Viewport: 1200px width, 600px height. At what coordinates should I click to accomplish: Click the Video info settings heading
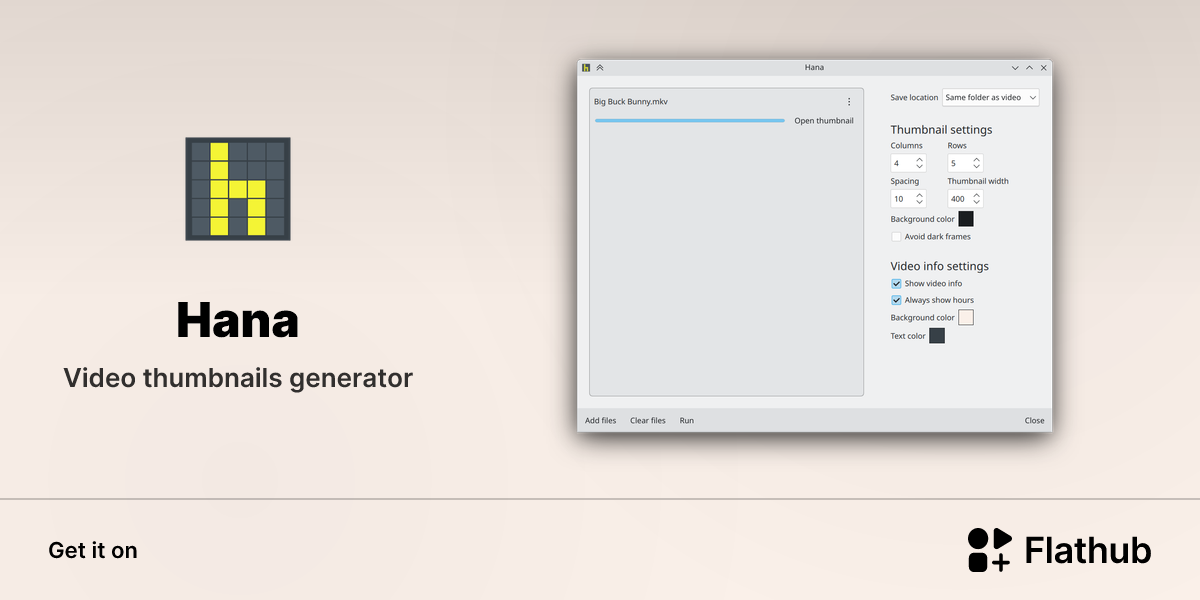click(939, 266)
